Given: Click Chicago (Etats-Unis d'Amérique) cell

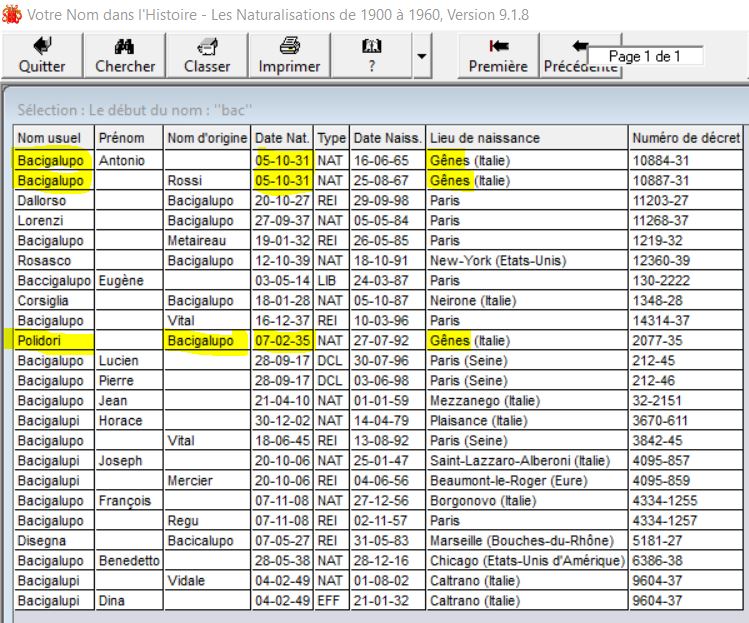Looking at the screenshot, I should point(527,561).
